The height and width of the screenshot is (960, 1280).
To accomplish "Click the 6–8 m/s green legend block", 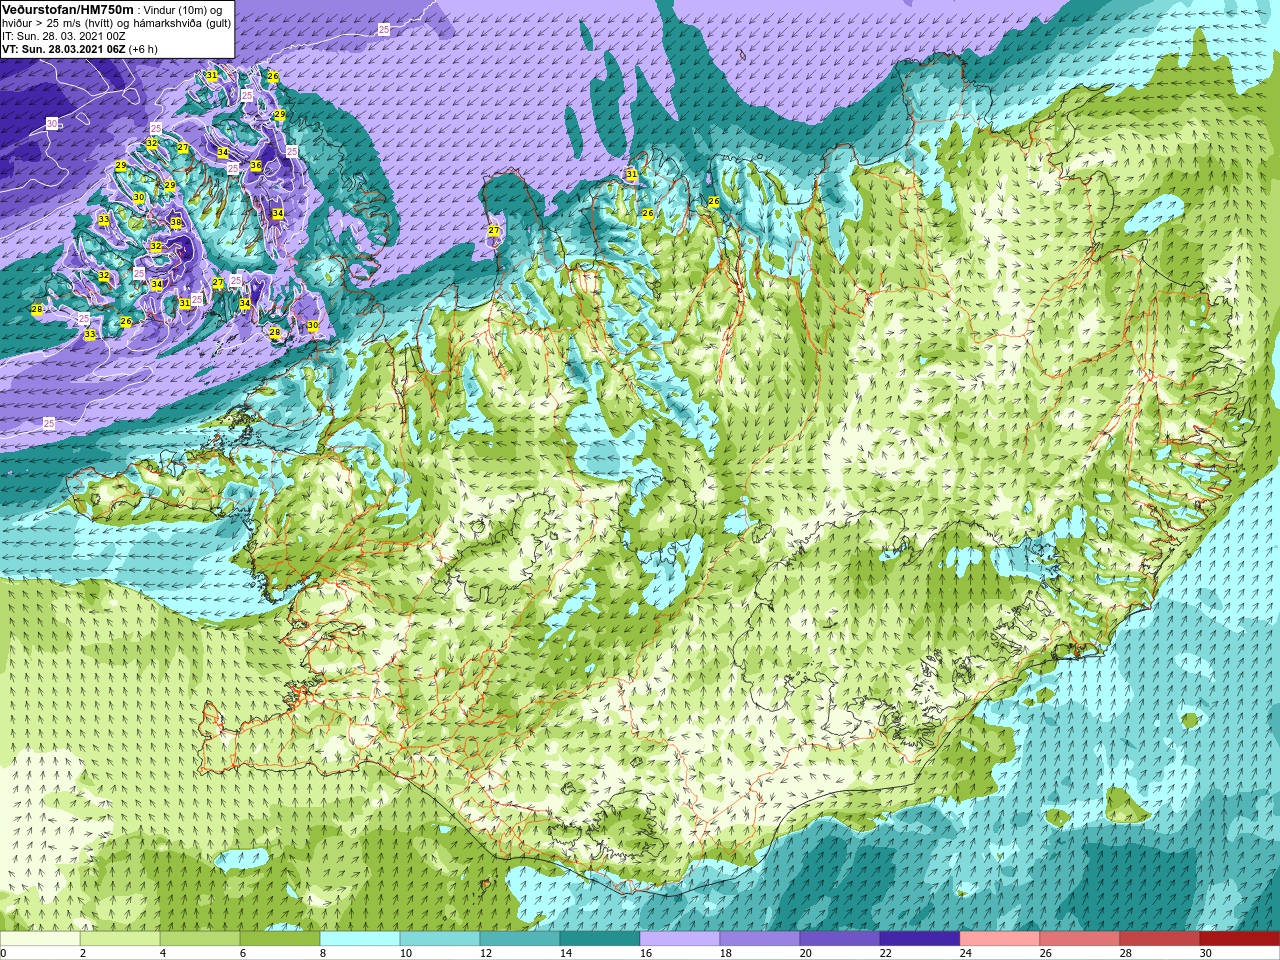I will coord(280,940).
